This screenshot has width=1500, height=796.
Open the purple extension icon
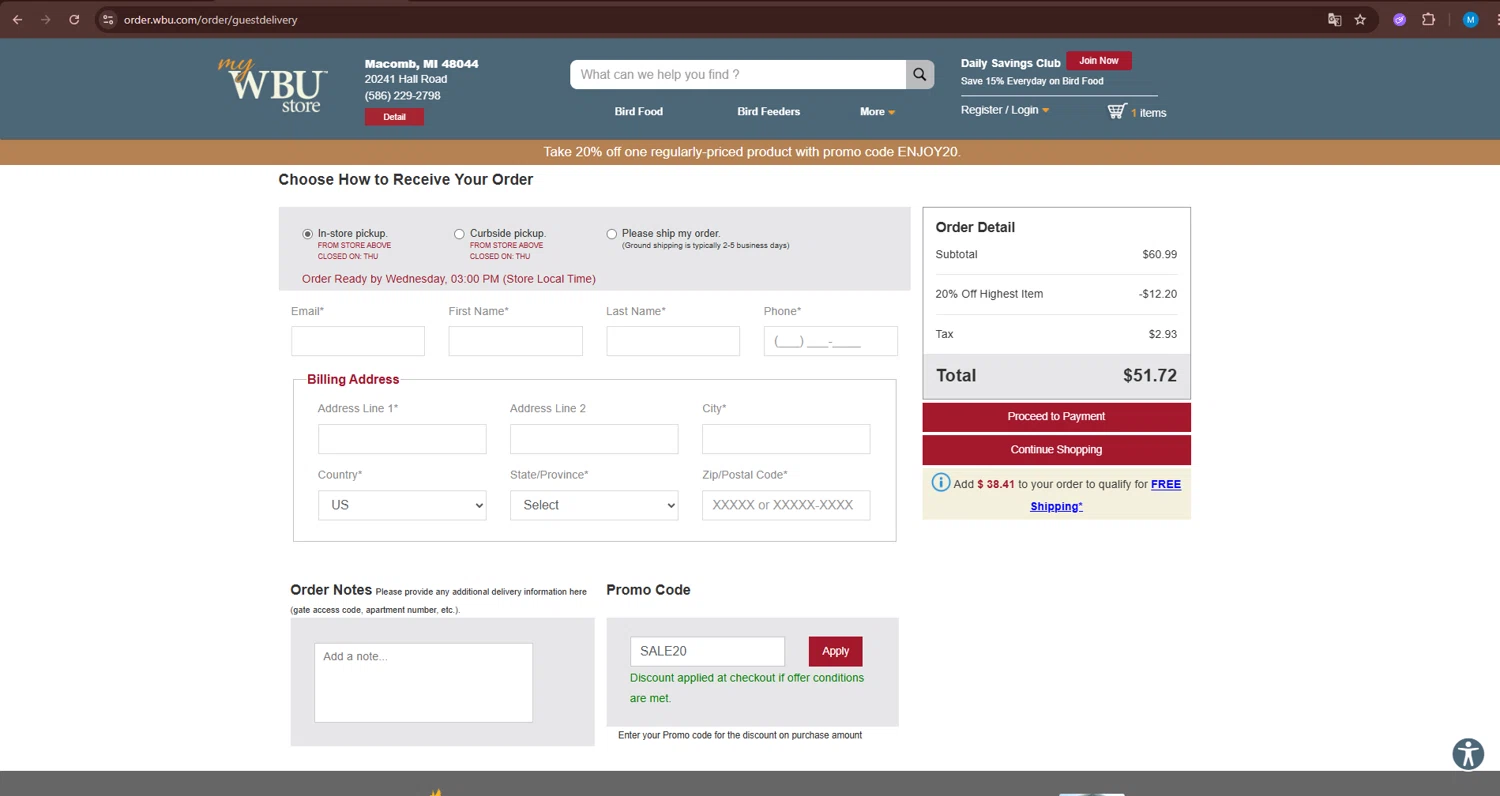pos(1400,19)
